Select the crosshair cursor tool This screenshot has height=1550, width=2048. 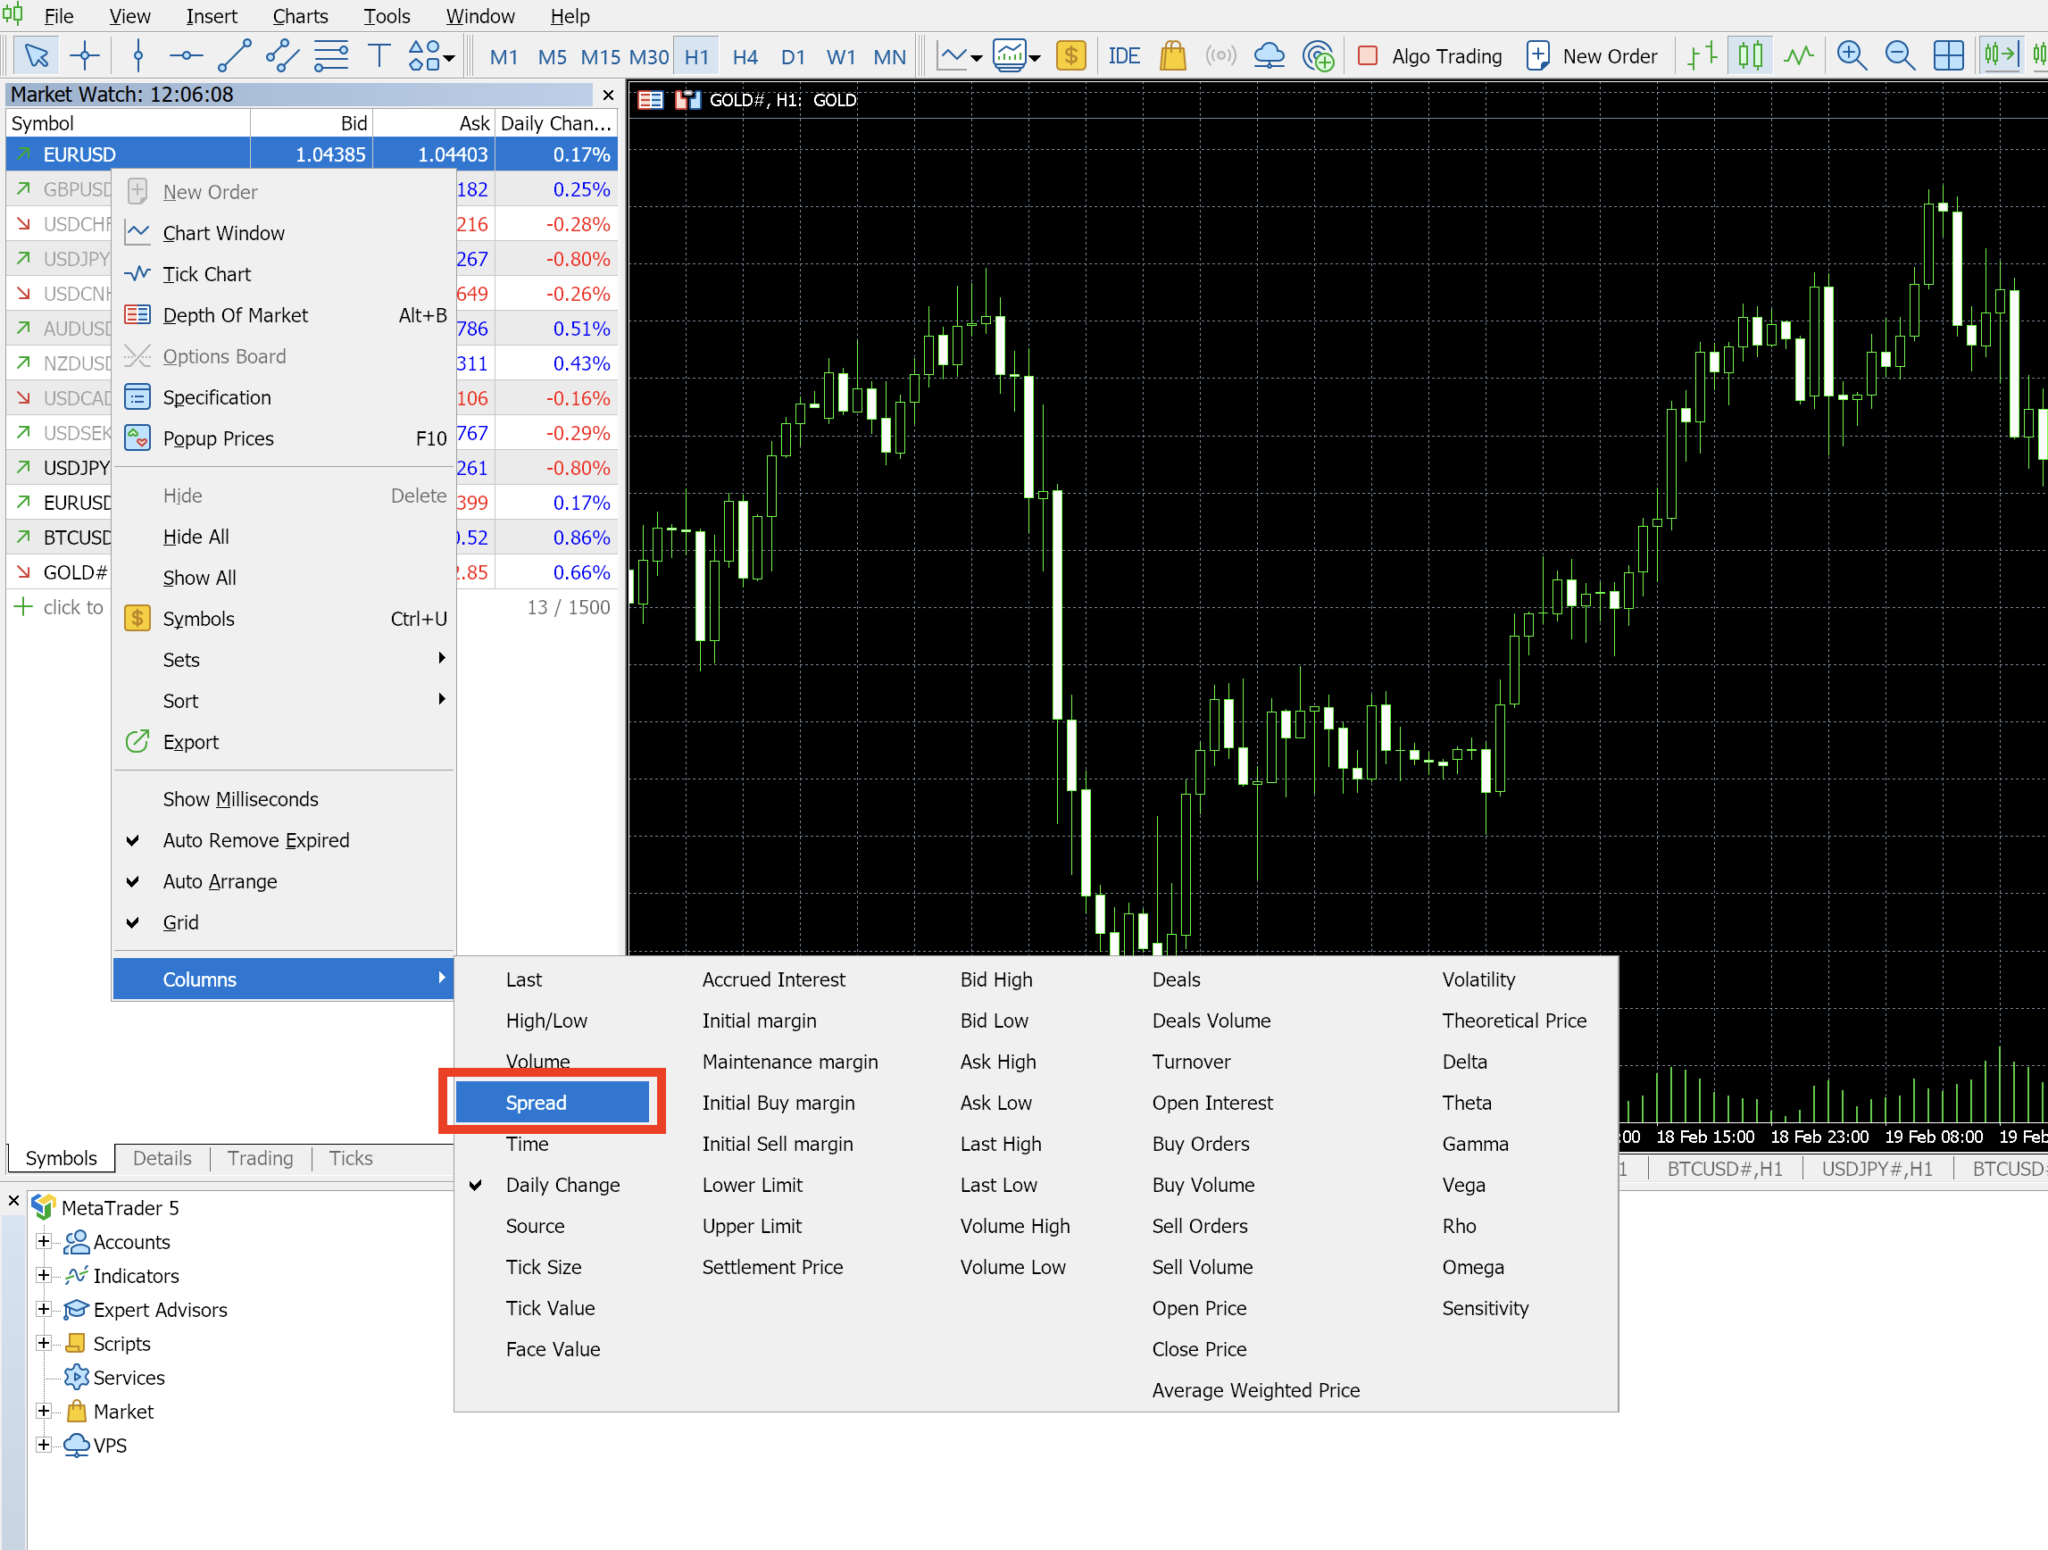pyautogui.click(x=85, y=56)
